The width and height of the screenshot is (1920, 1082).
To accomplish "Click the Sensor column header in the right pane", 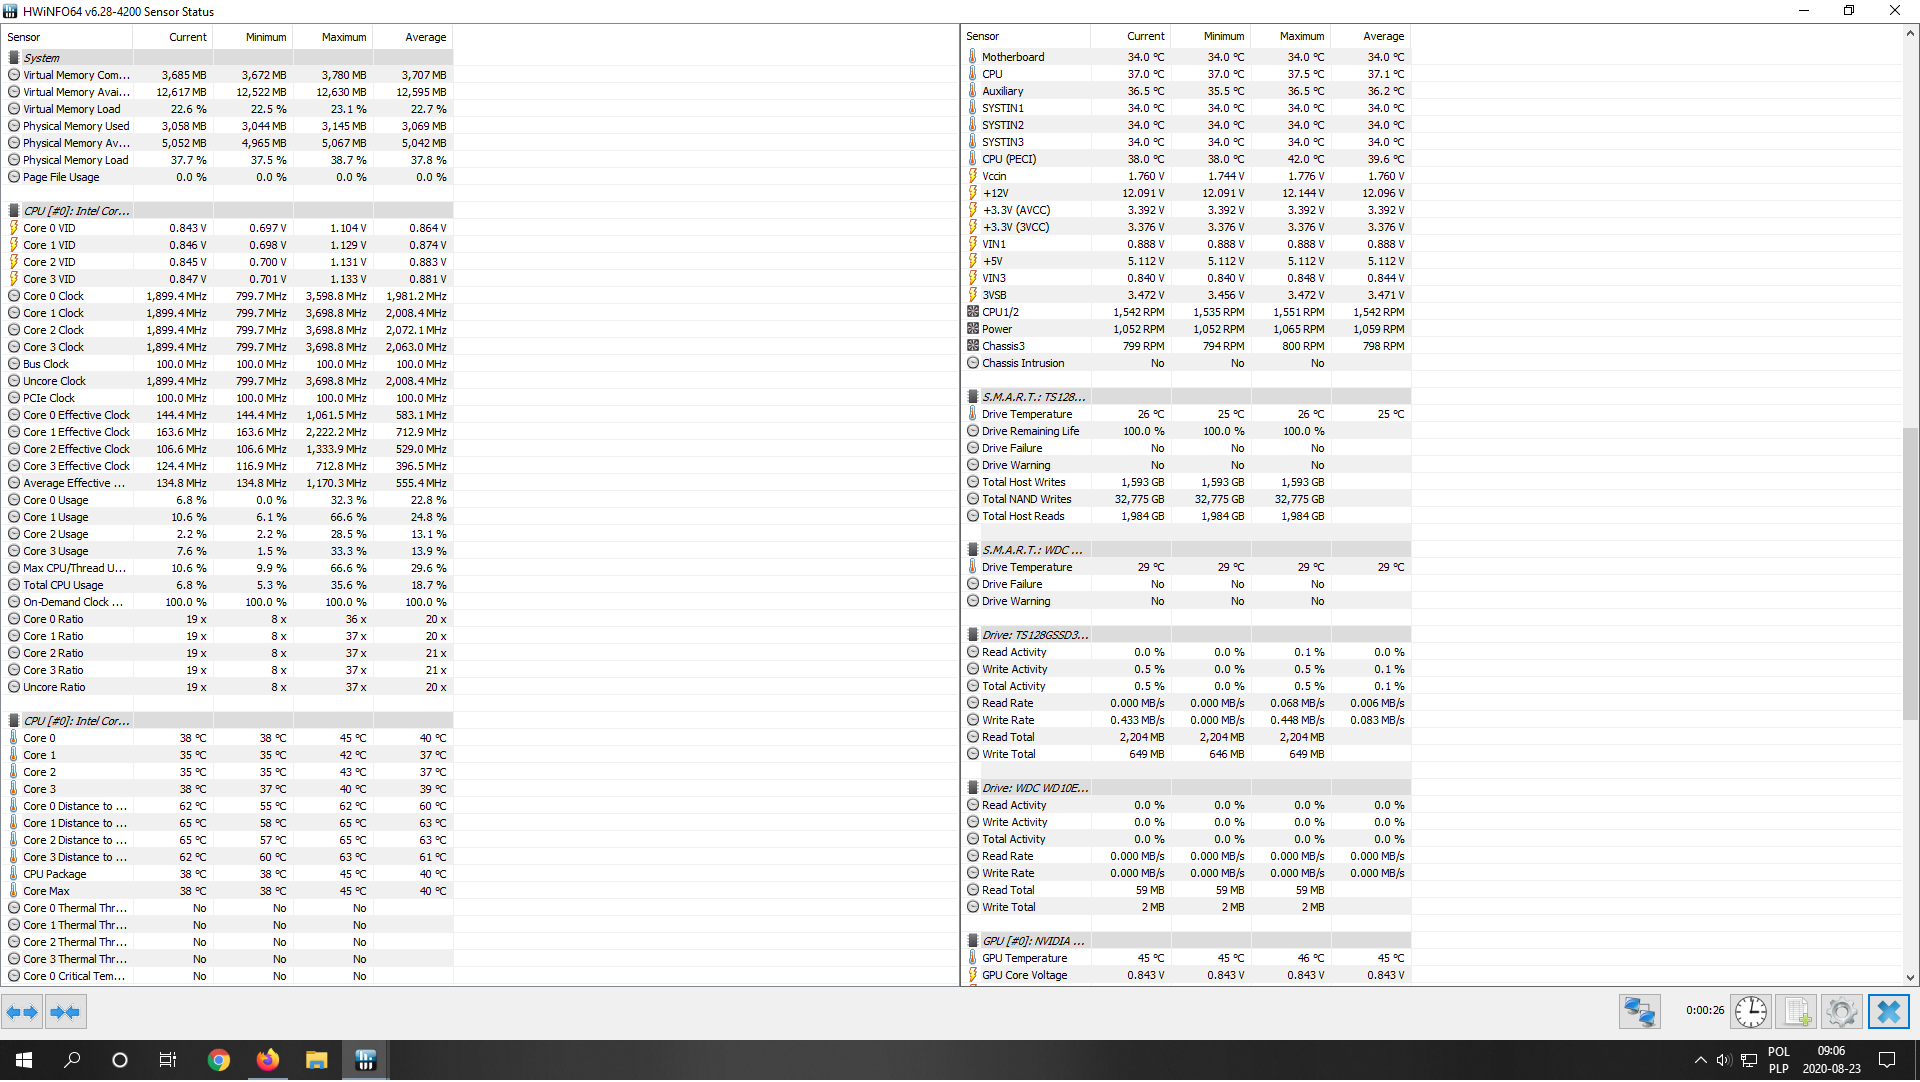I will click(1026, 36).
